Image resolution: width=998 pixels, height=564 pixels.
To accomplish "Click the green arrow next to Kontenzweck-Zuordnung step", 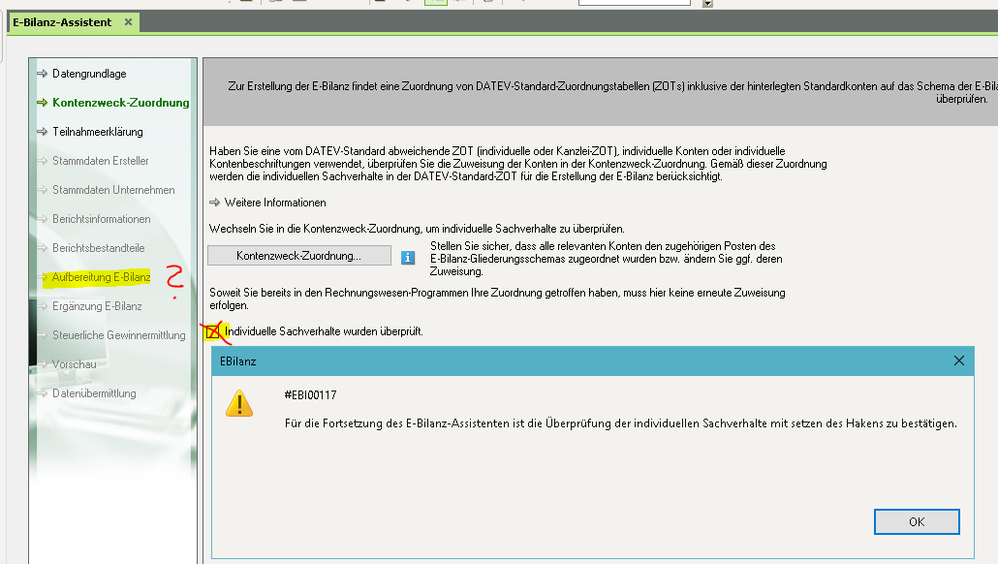I will tap(42, 103).
